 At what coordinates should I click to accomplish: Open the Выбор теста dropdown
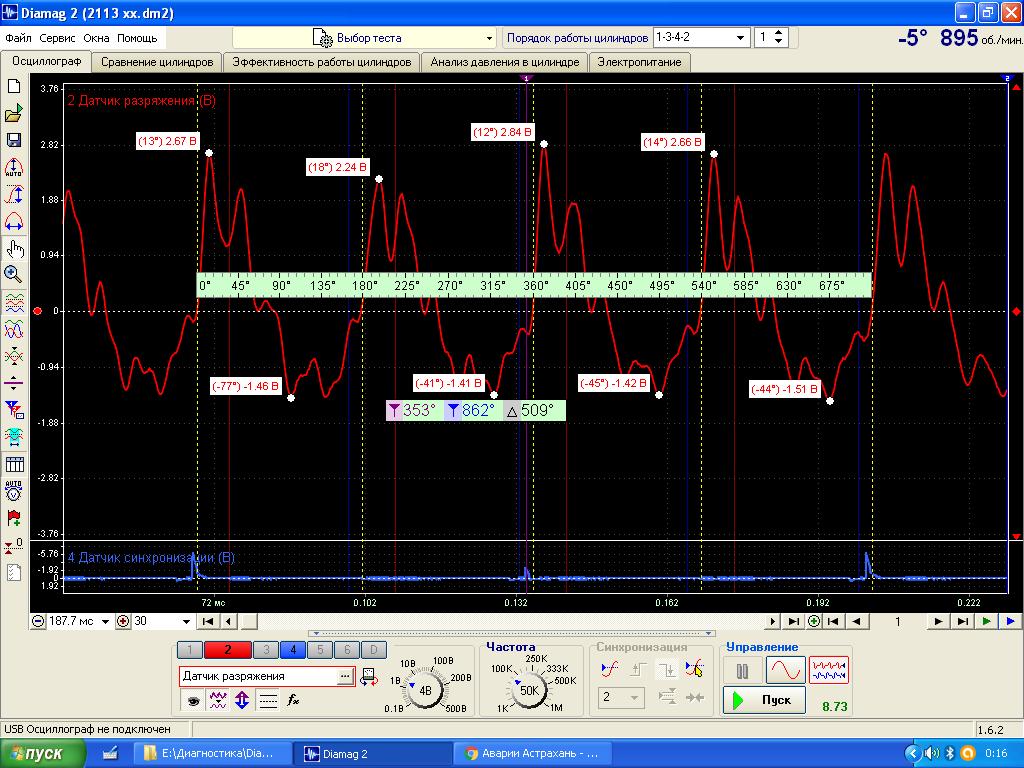[x=364, y=38]
